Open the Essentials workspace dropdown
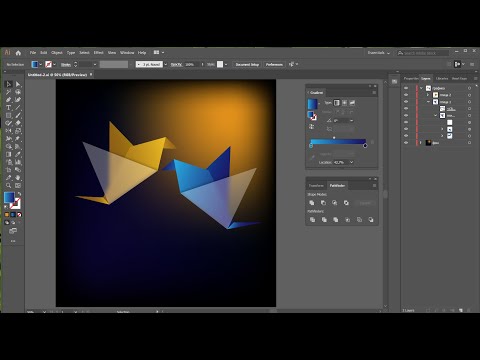Screen dimensions: 480x360 click(x=378, y=53)
